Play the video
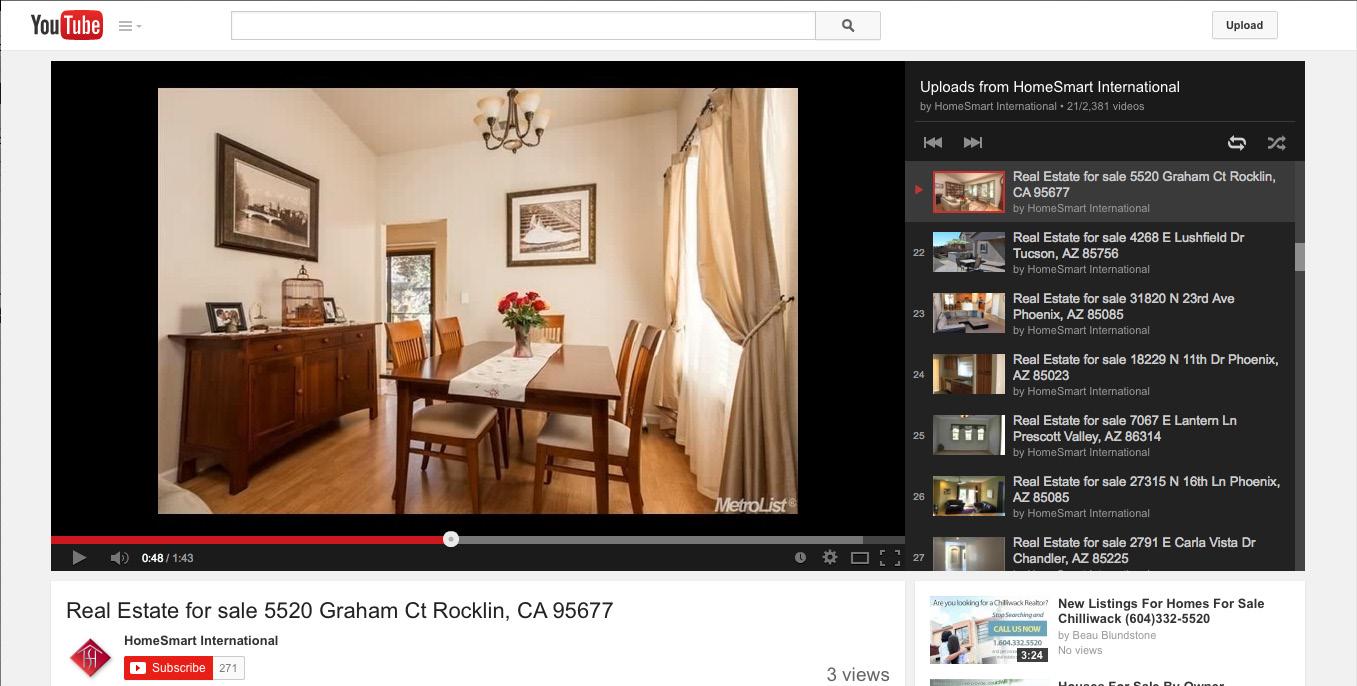The width and height of the screenshot is (1357, 686). click(79, 558)
